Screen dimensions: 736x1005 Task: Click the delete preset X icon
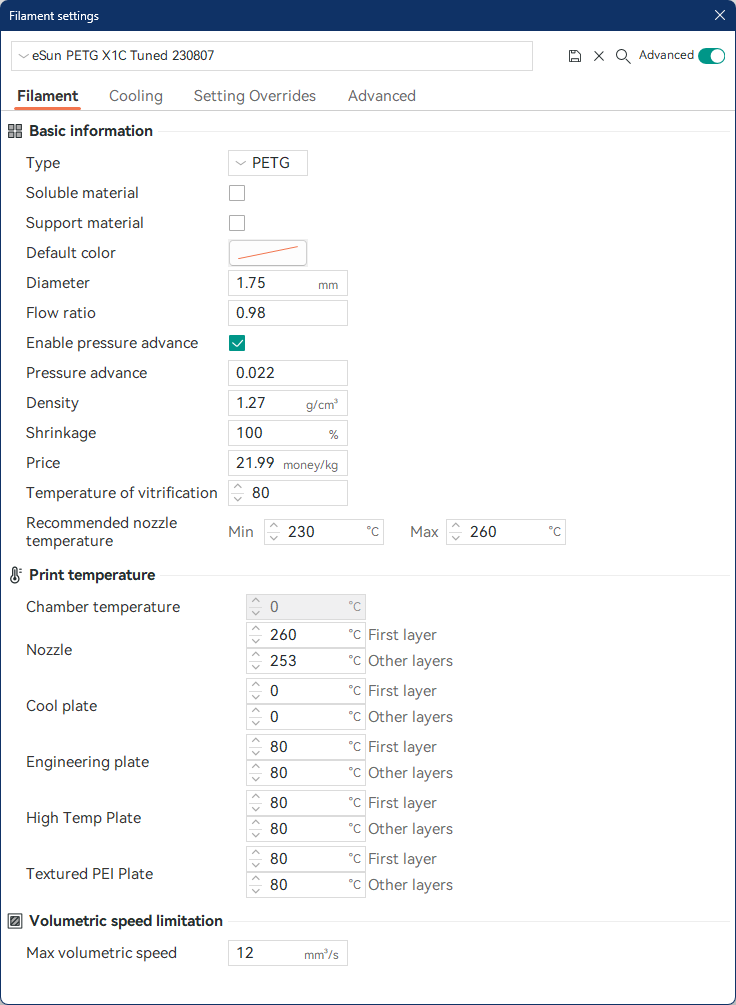coord(599,56)
